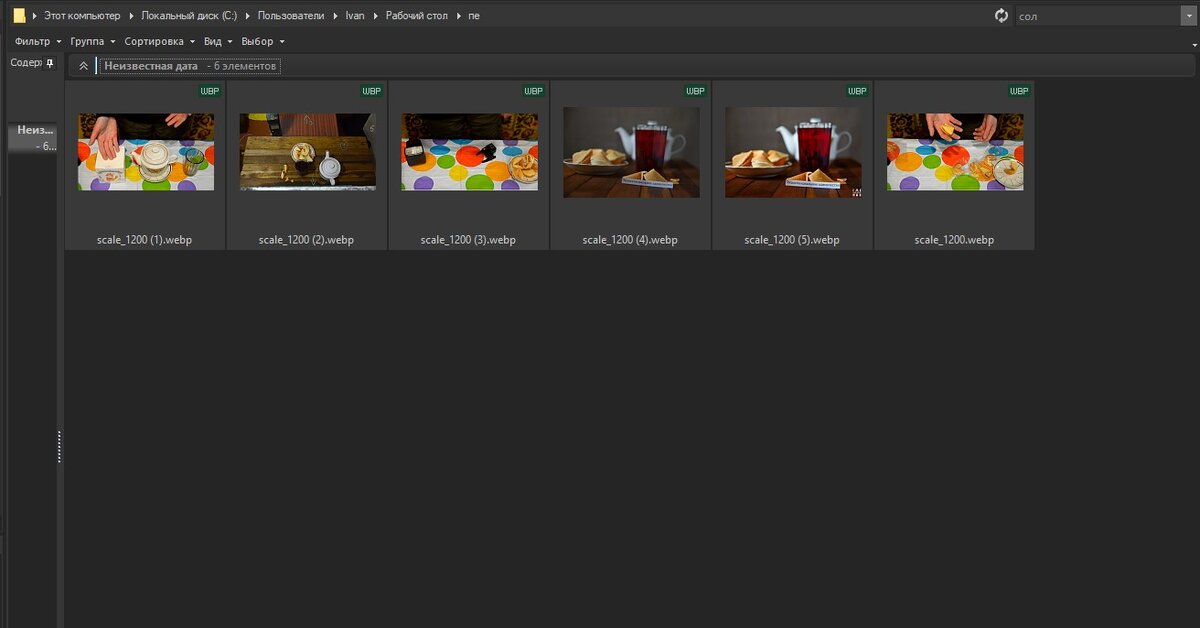The image size is (1200, 628).
Task: Click the file name scale_1200 (4).webp
Action: click(x=631, y=240)
